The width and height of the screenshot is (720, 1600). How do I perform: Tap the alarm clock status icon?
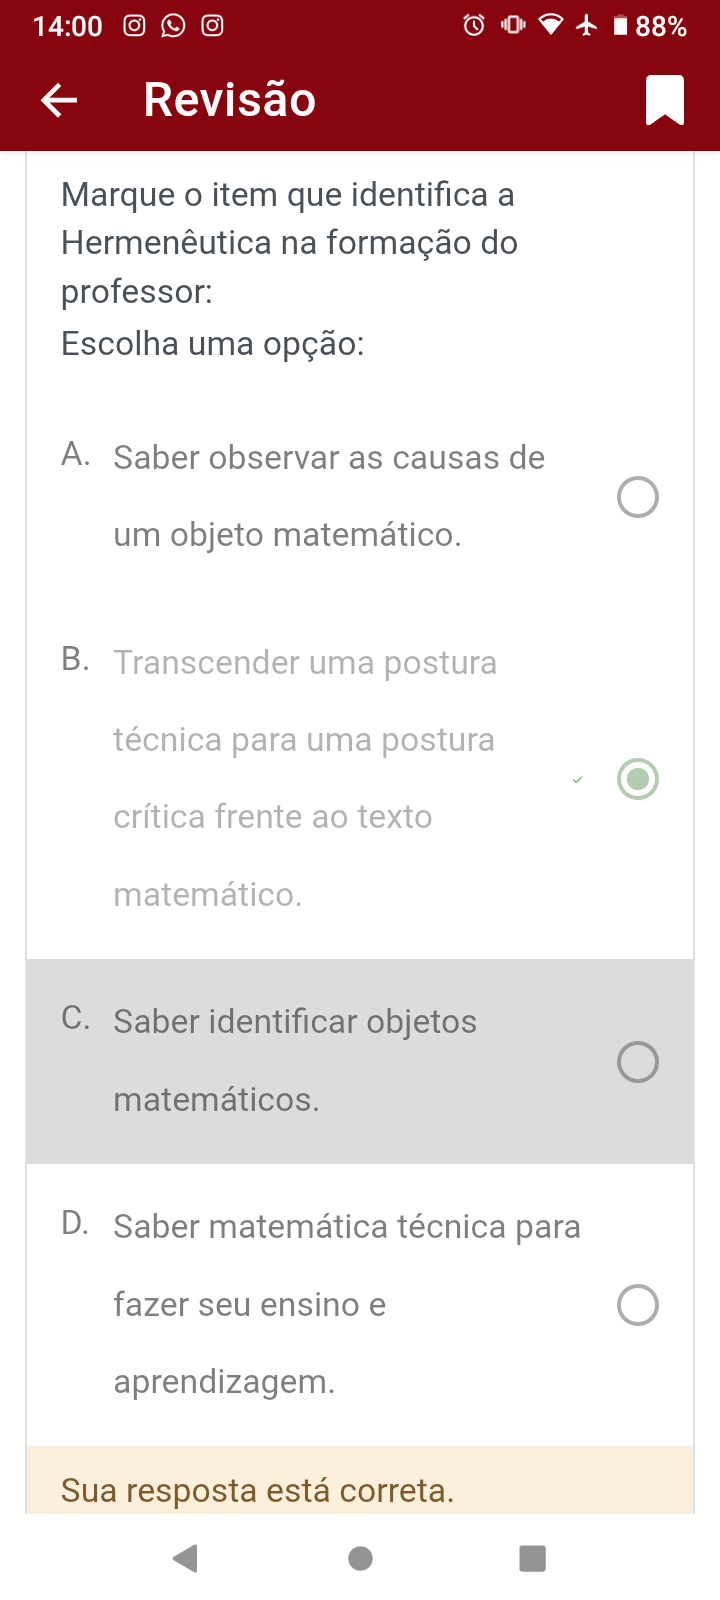[x=474, y=25]
